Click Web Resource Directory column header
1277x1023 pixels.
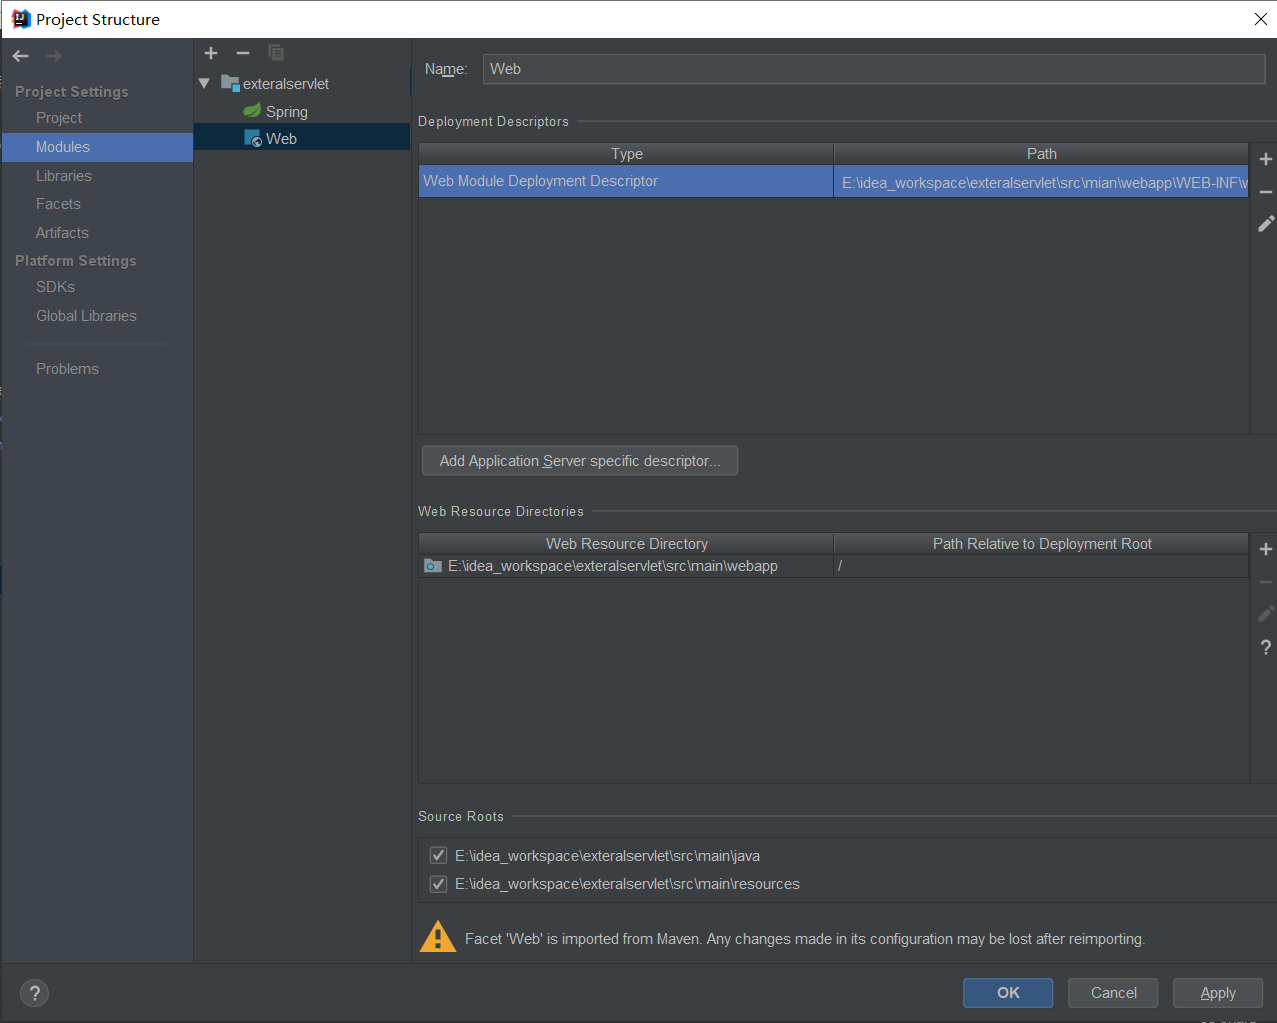pyautogui.click(x=626, y=544)
